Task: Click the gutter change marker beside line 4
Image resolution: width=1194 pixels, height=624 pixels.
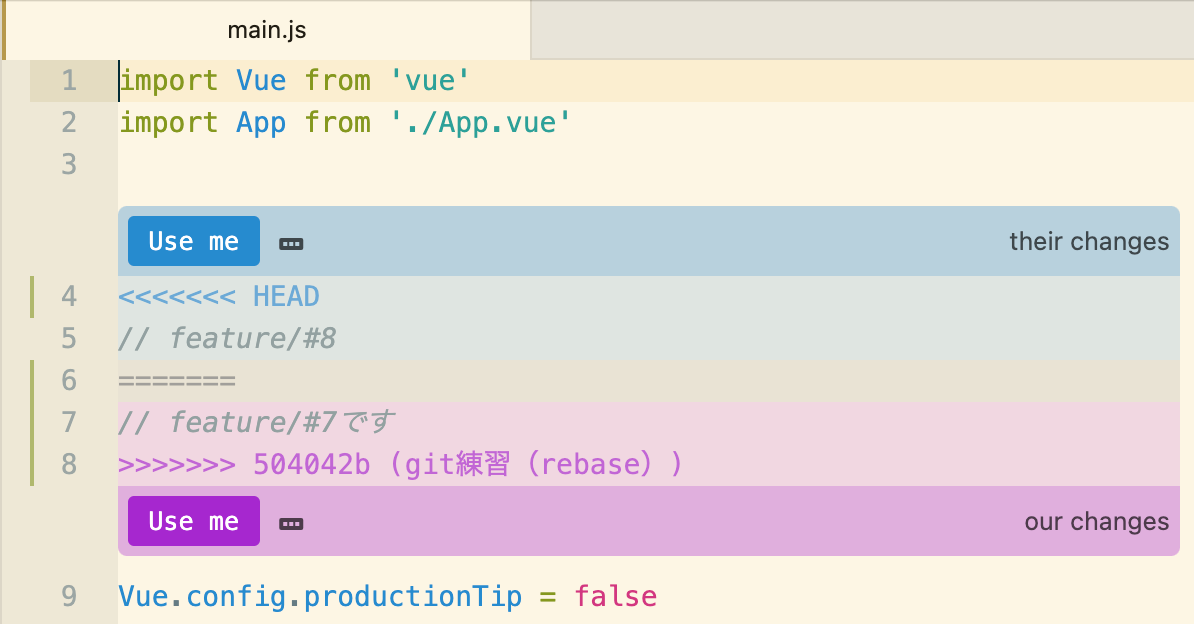Action: (x=33, y=296)
